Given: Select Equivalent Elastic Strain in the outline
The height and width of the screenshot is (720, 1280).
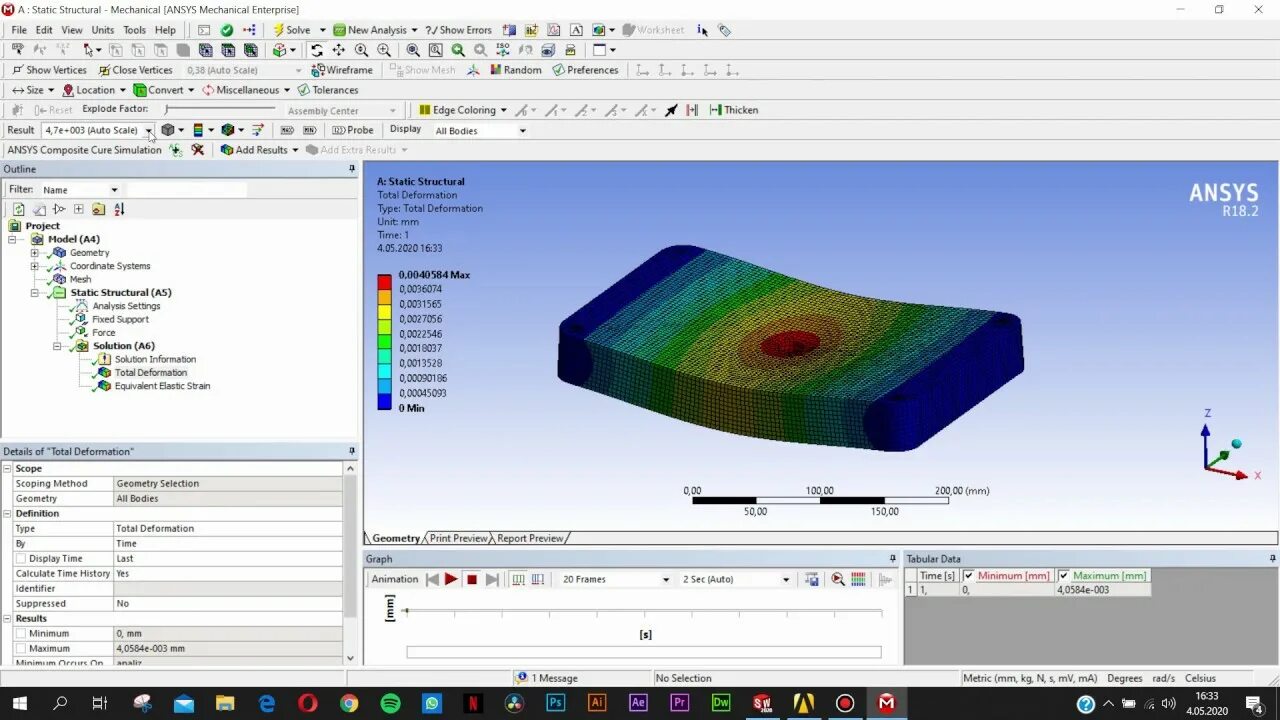Looking at the screenshot, I should click(x=162, y=386).
